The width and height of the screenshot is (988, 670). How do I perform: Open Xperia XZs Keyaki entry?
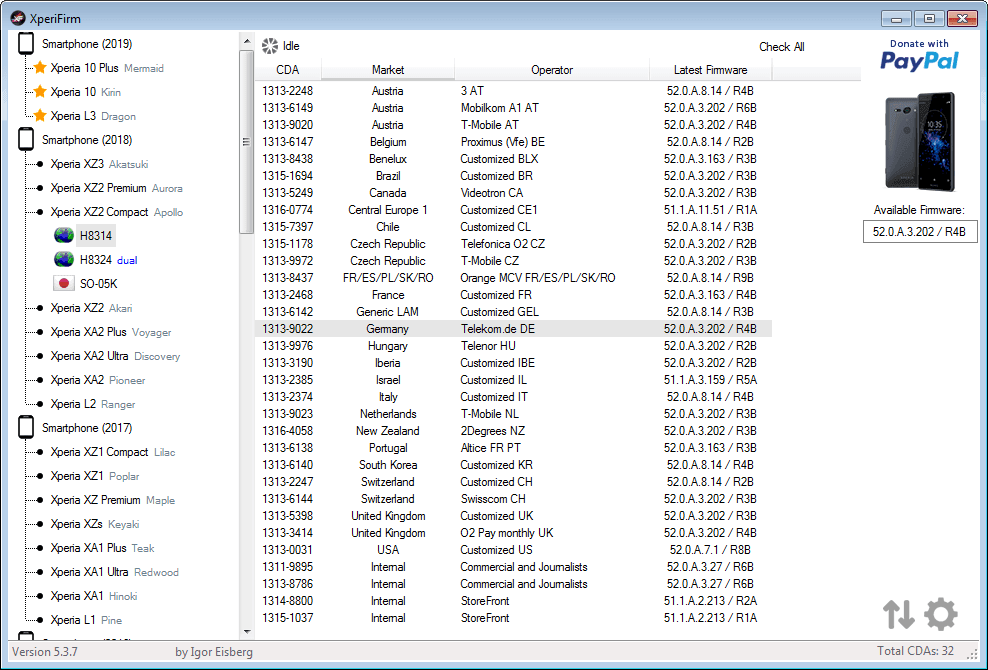coord(95,524)
